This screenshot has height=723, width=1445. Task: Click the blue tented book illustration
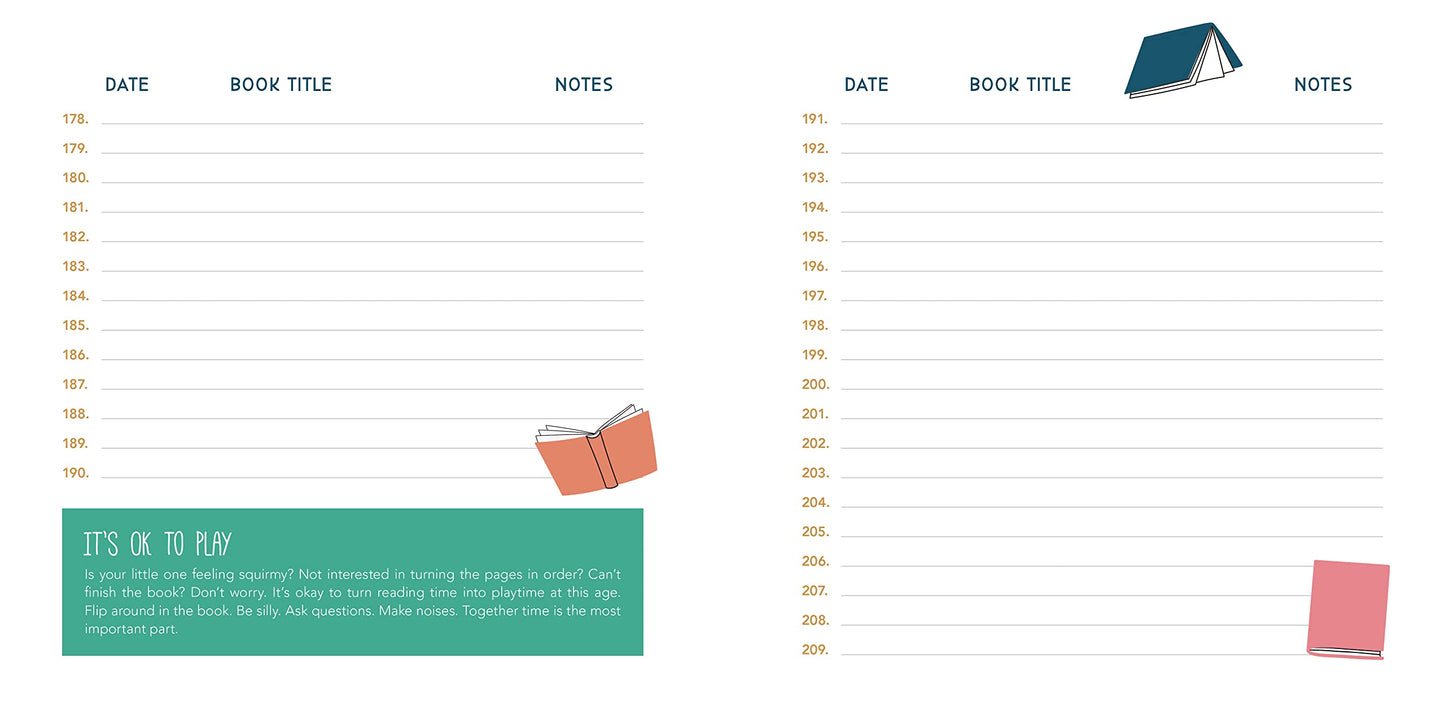(1181, 61)
